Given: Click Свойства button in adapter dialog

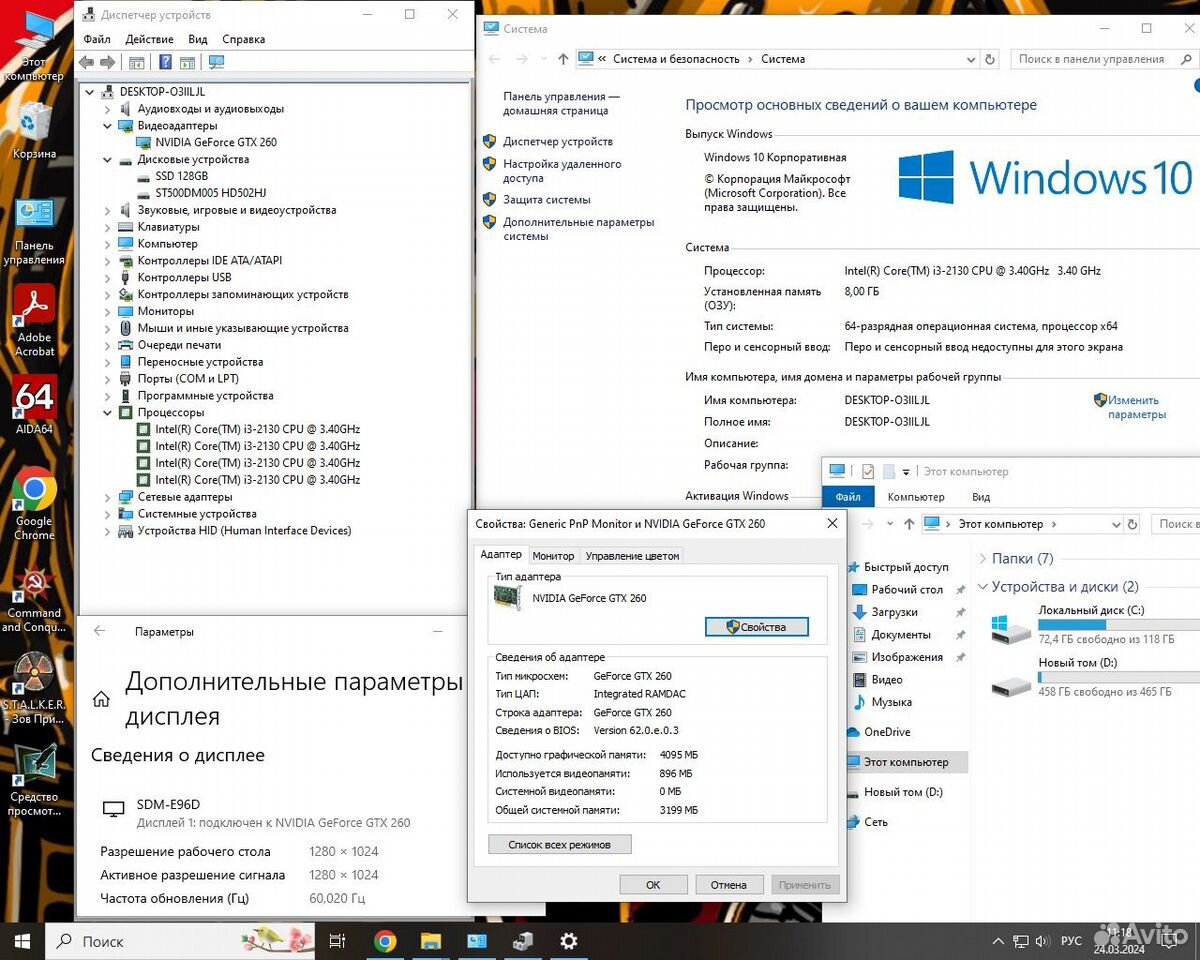Looking at the screenshot, I should click(756, 627).
